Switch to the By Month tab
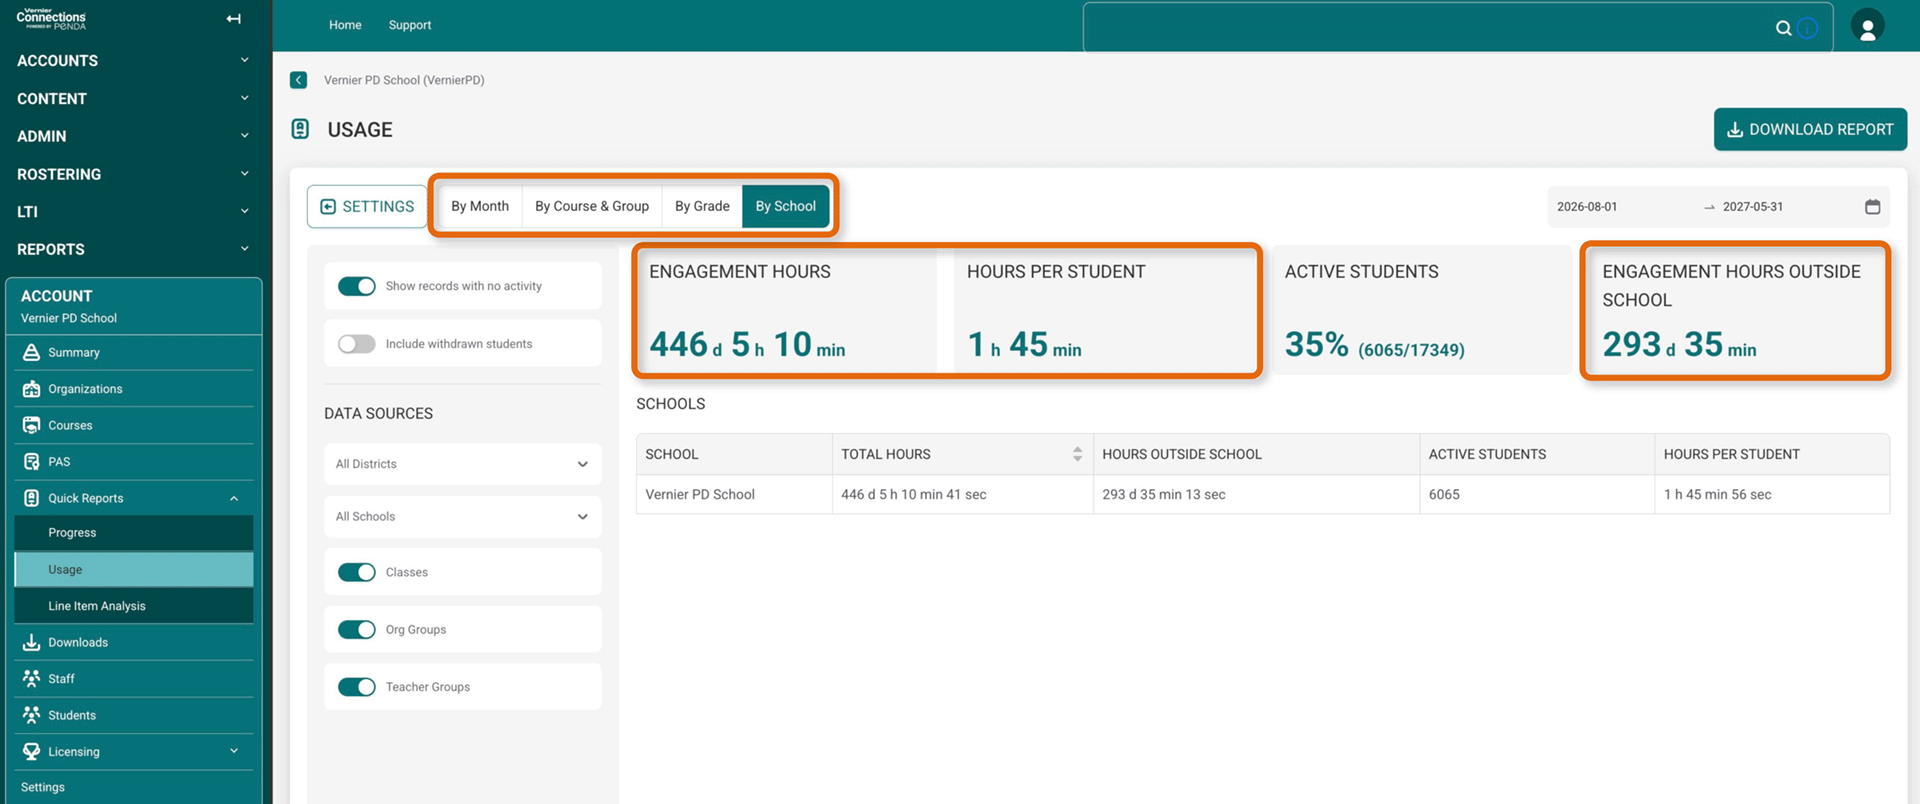1920x804 pixels. click(x=480, y=206)
